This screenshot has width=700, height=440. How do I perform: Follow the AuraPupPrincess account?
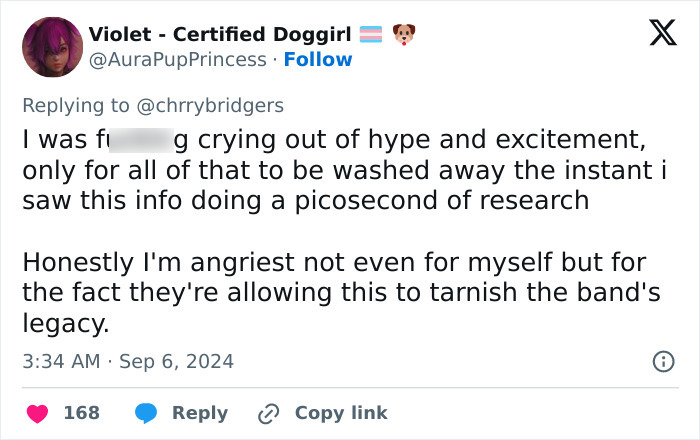[318, 60]
